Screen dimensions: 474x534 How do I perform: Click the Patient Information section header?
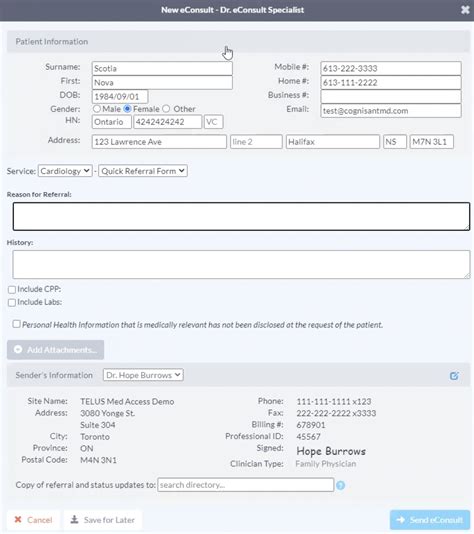[x=238, y=42]
